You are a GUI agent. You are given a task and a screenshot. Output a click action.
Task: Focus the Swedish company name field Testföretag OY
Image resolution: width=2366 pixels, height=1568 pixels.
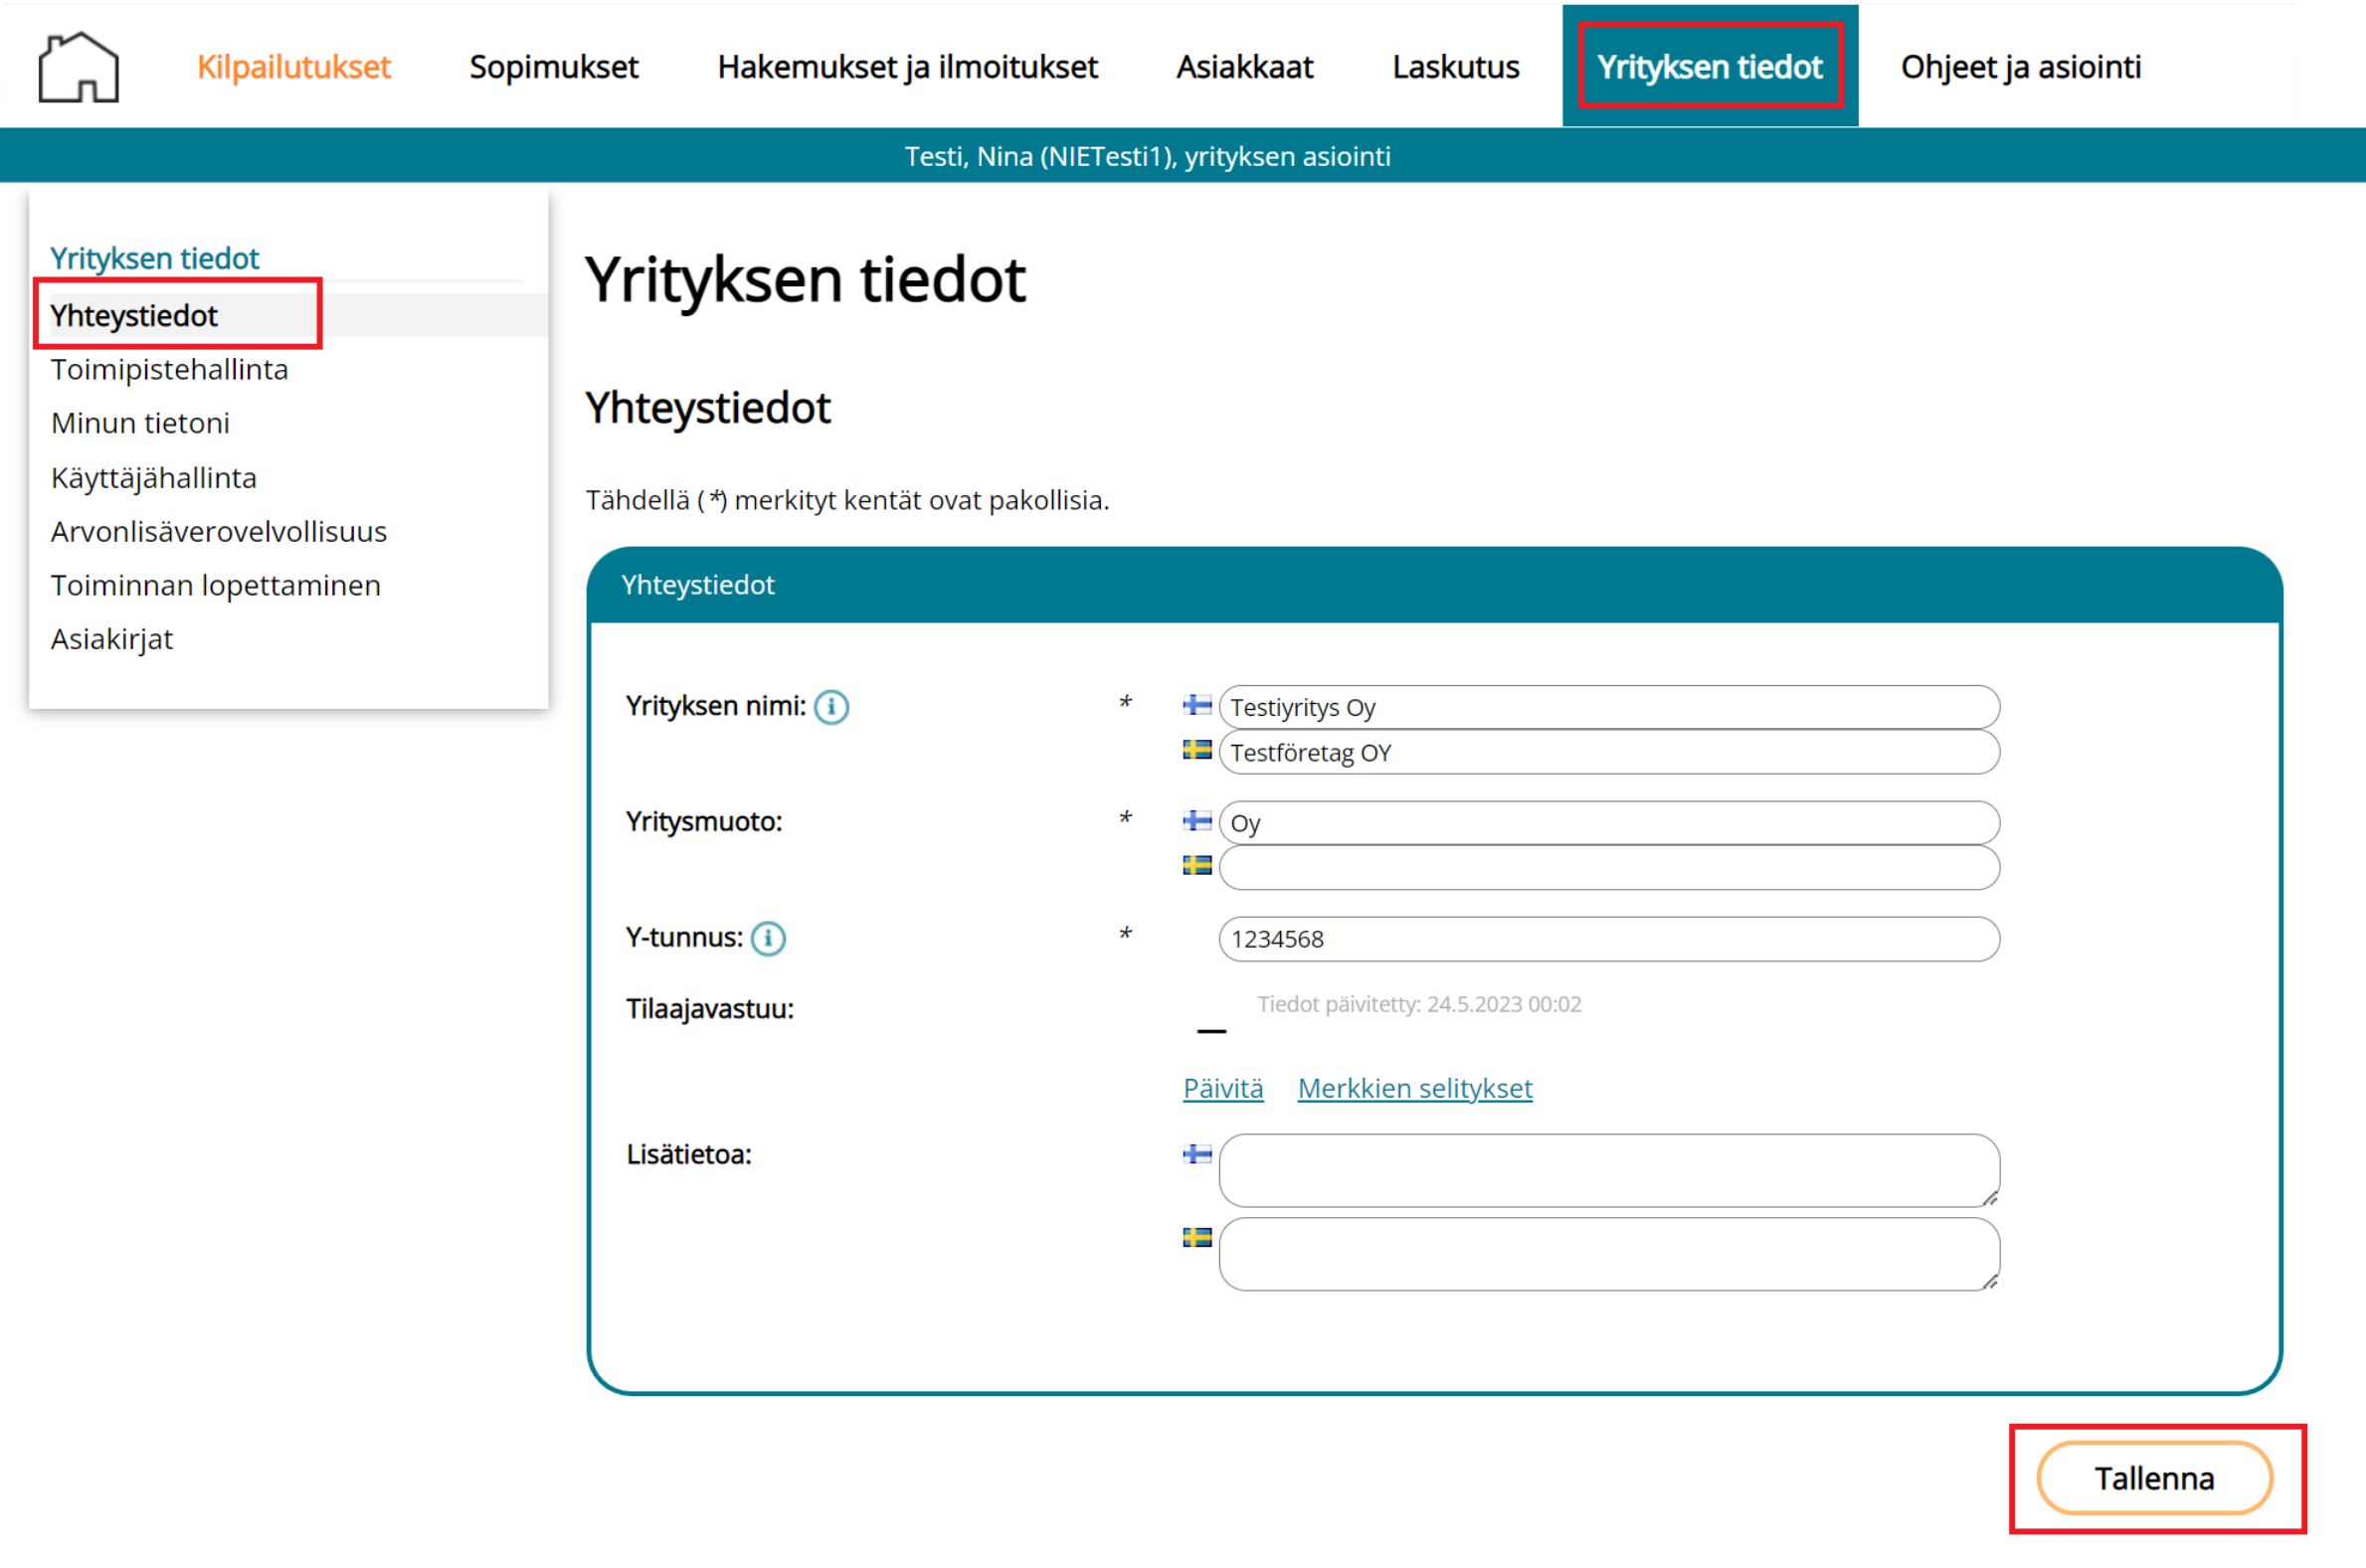click(1609, 752)
